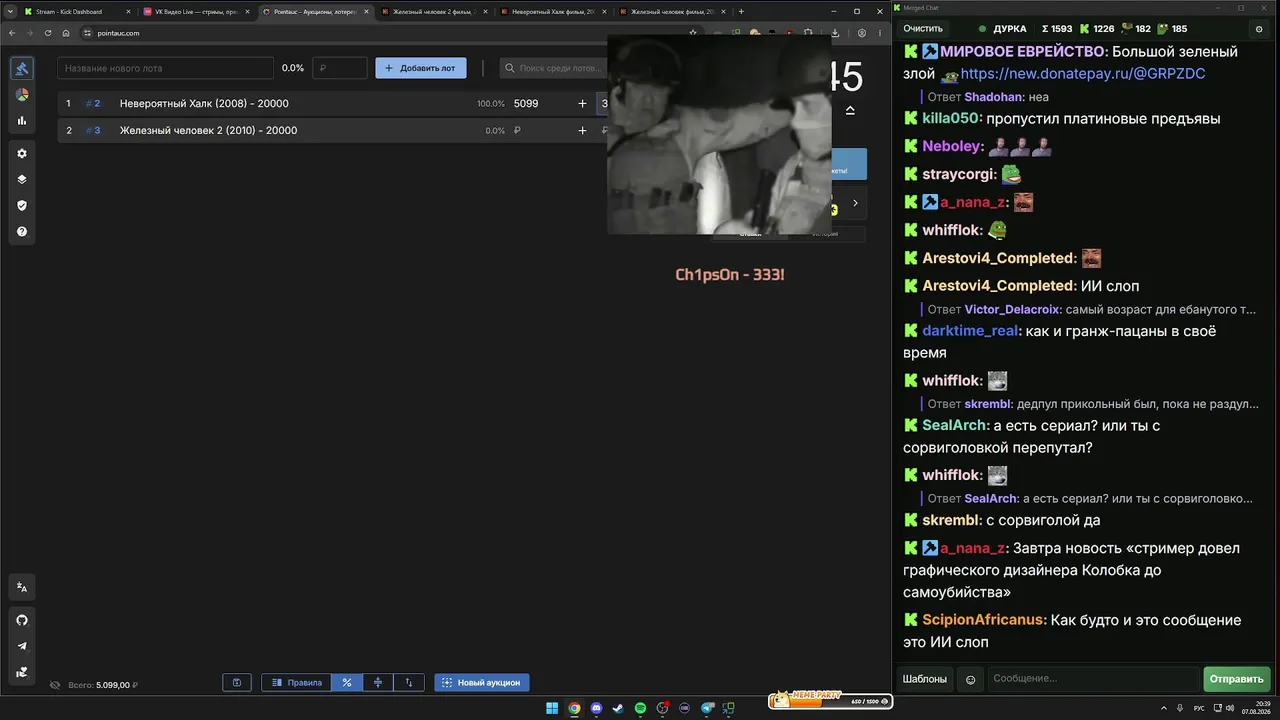Click the Шаблоны button in chat
The height and width of the screenshot is (720, 1280).
[925, 679]
